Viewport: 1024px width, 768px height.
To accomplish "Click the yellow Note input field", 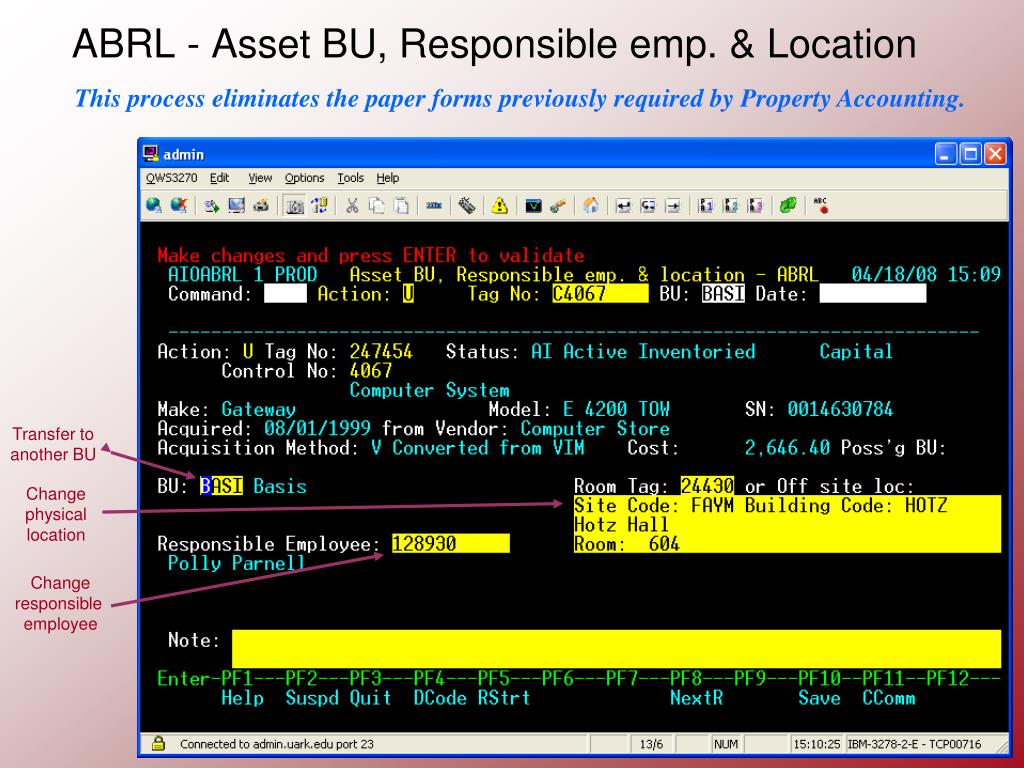I will (x=616, y=648).
